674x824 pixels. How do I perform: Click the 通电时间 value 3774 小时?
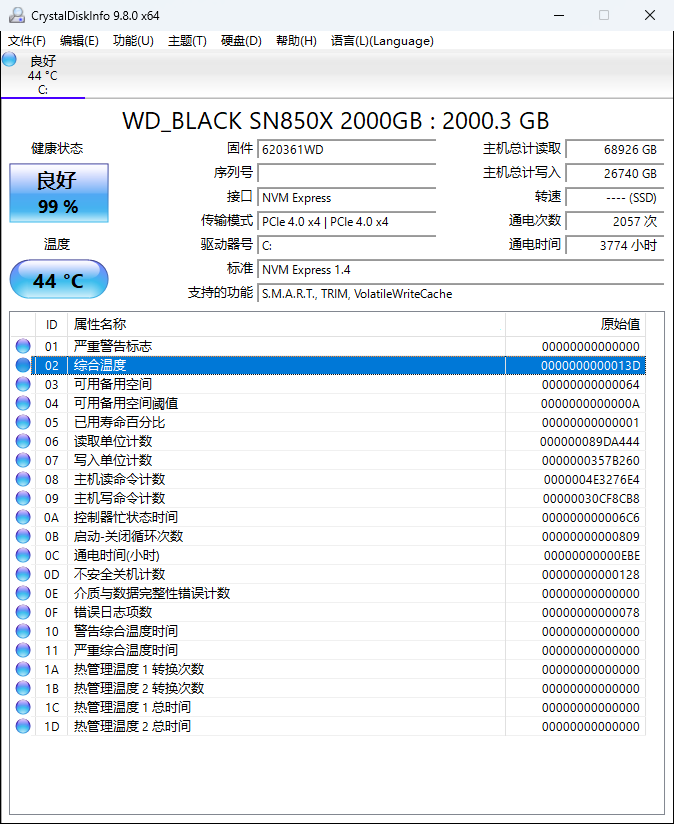click(615, 245)
